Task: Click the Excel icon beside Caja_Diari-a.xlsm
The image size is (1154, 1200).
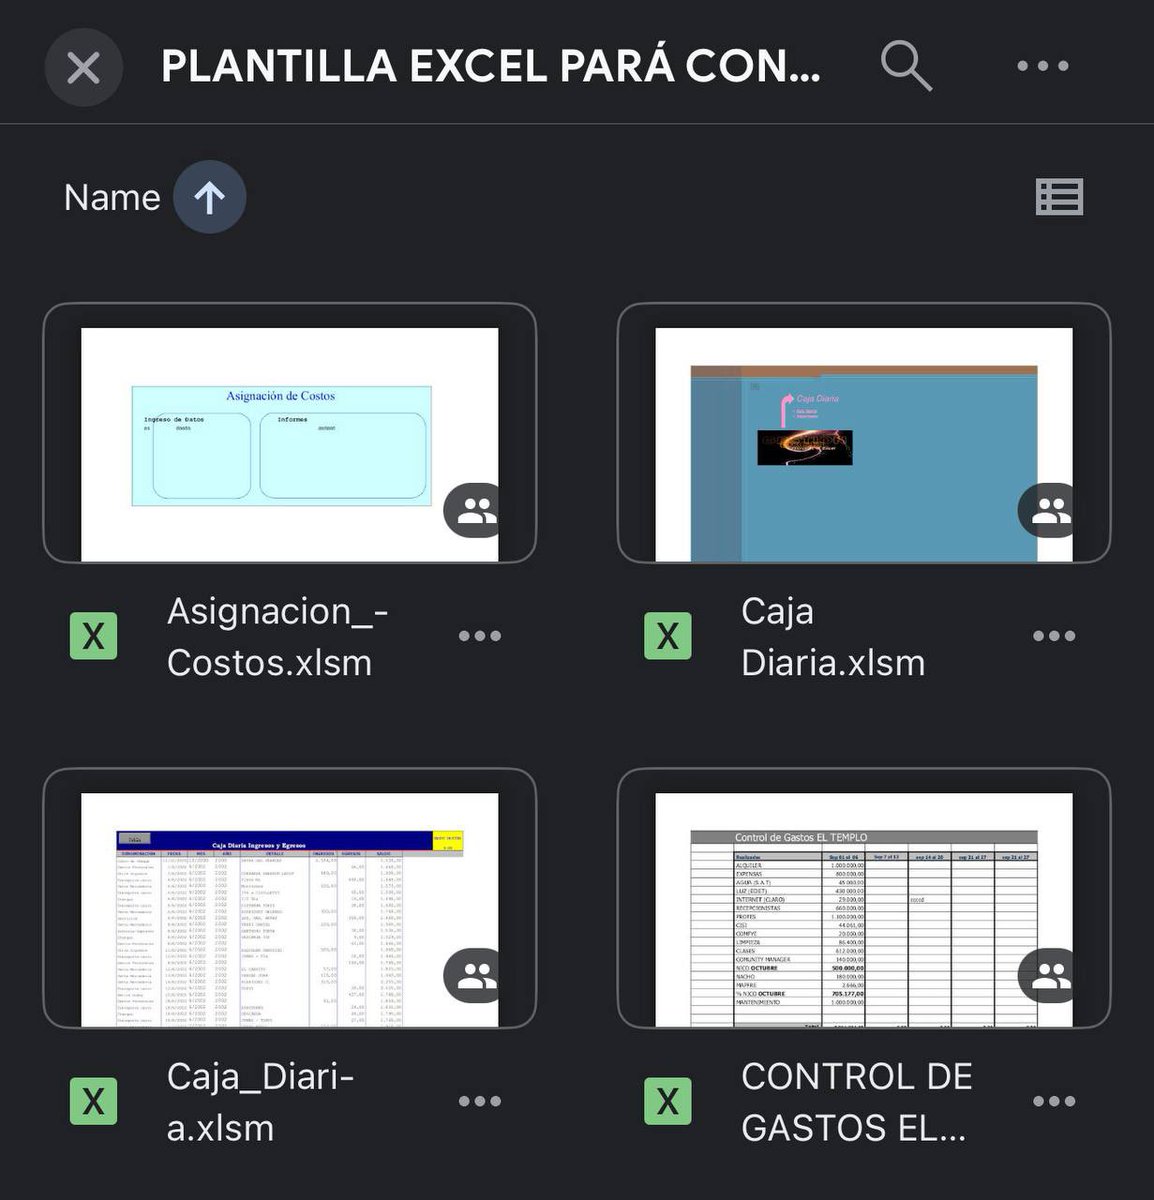Action: [93, 1101]
